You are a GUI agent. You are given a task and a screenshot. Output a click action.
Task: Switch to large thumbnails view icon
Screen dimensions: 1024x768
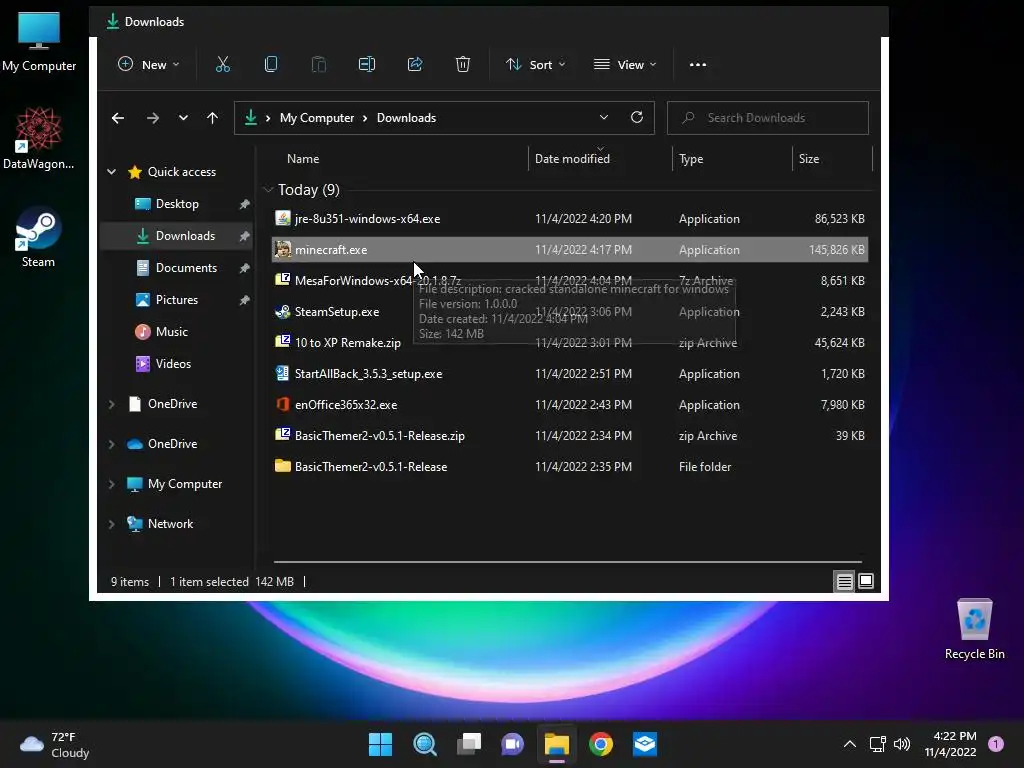point(866,581)
